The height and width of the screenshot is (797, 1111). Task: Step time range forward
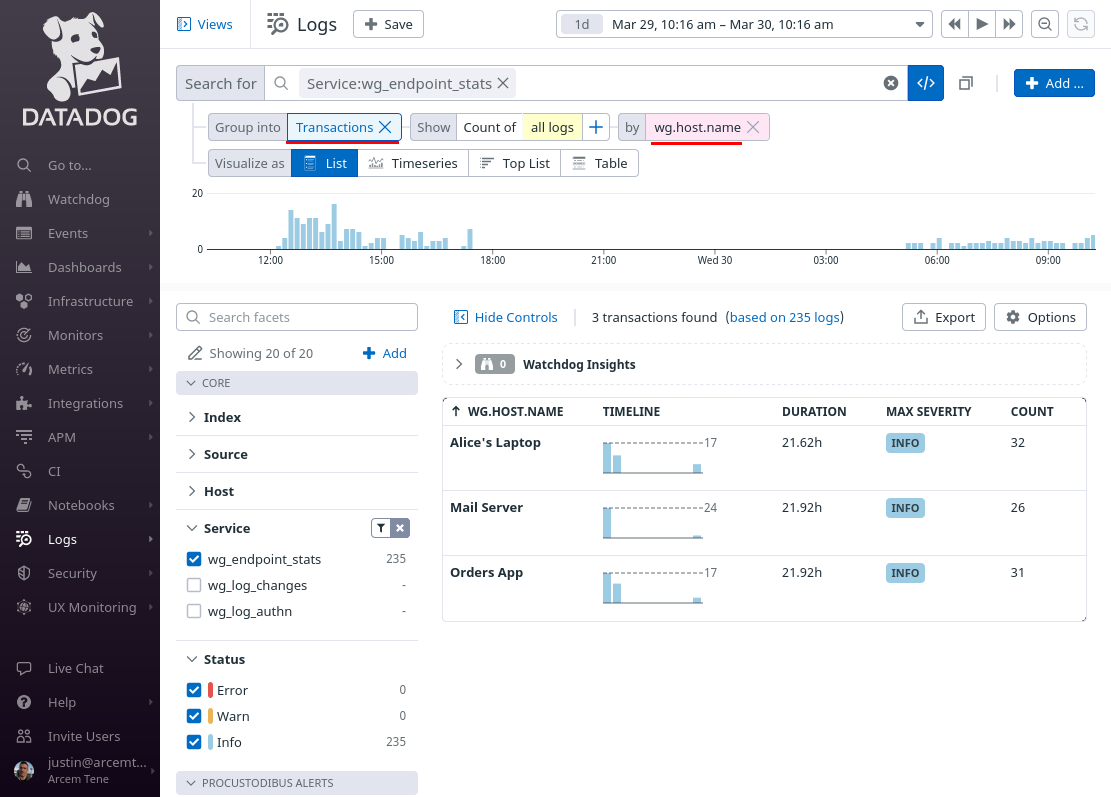pyautogui.click(x=1009, y=24)
